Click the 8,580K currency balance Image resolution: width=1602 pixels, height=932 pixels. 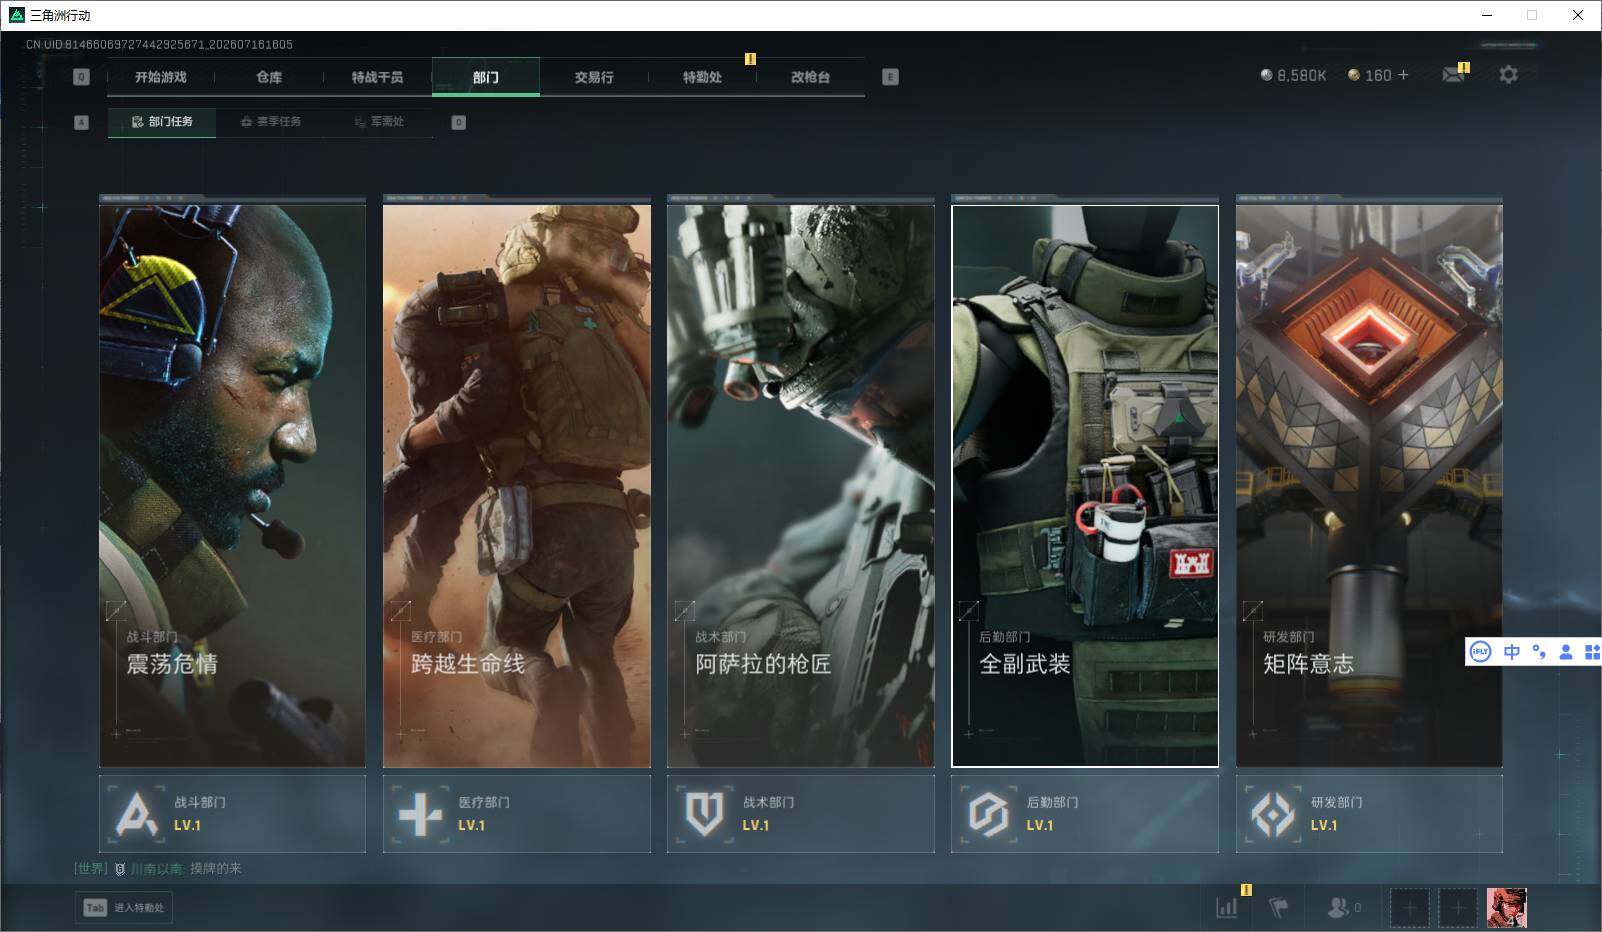[x=1293, y=75]
